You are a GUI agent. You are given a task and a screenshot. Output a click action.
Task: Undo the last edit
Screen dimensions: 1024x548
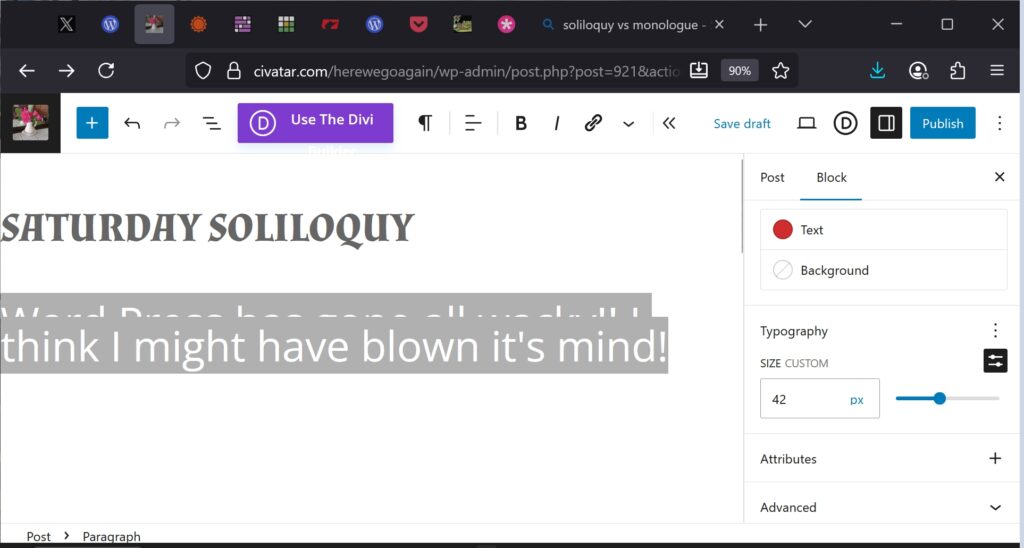click(x=132, y=123)
